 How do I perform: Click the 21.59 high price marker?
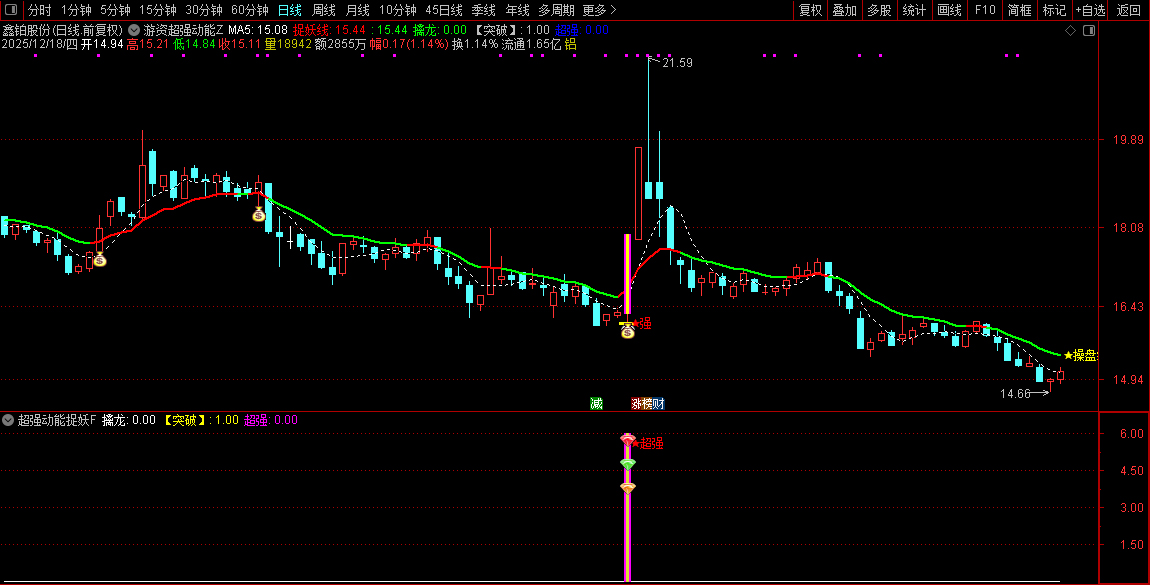[677, 63]
